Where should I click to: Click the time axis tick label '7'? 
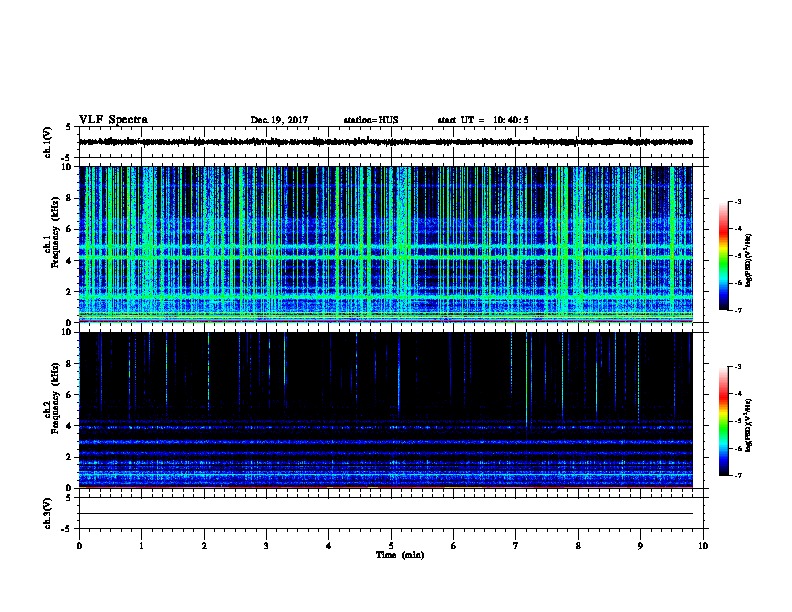516,545
